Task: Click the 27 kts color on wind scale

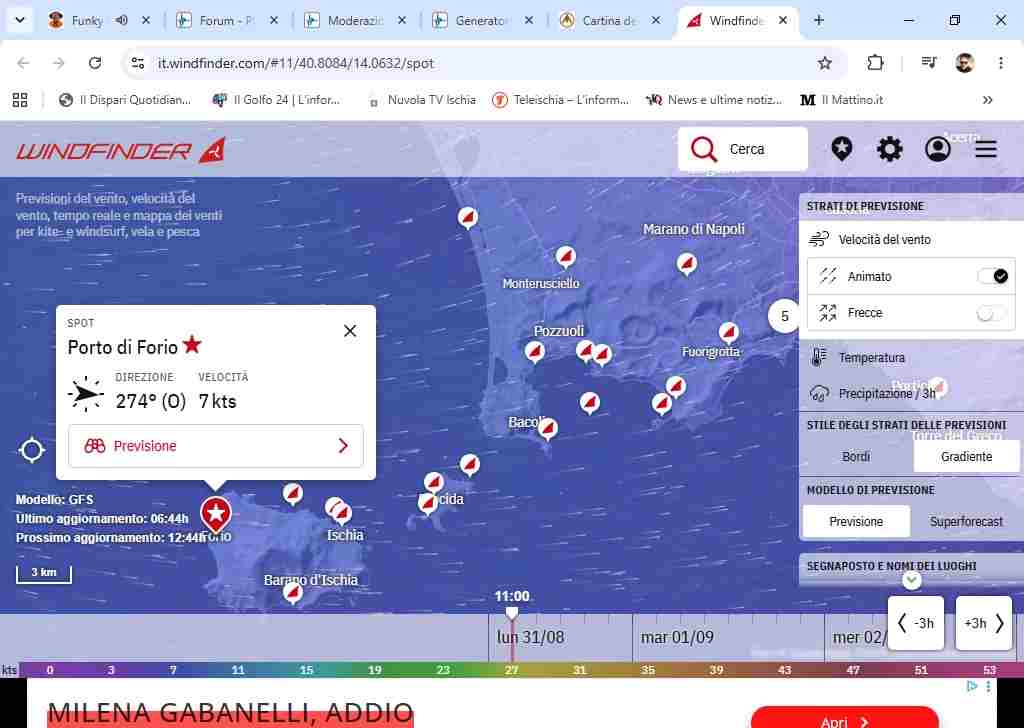Action: click(x=511, y=670)
